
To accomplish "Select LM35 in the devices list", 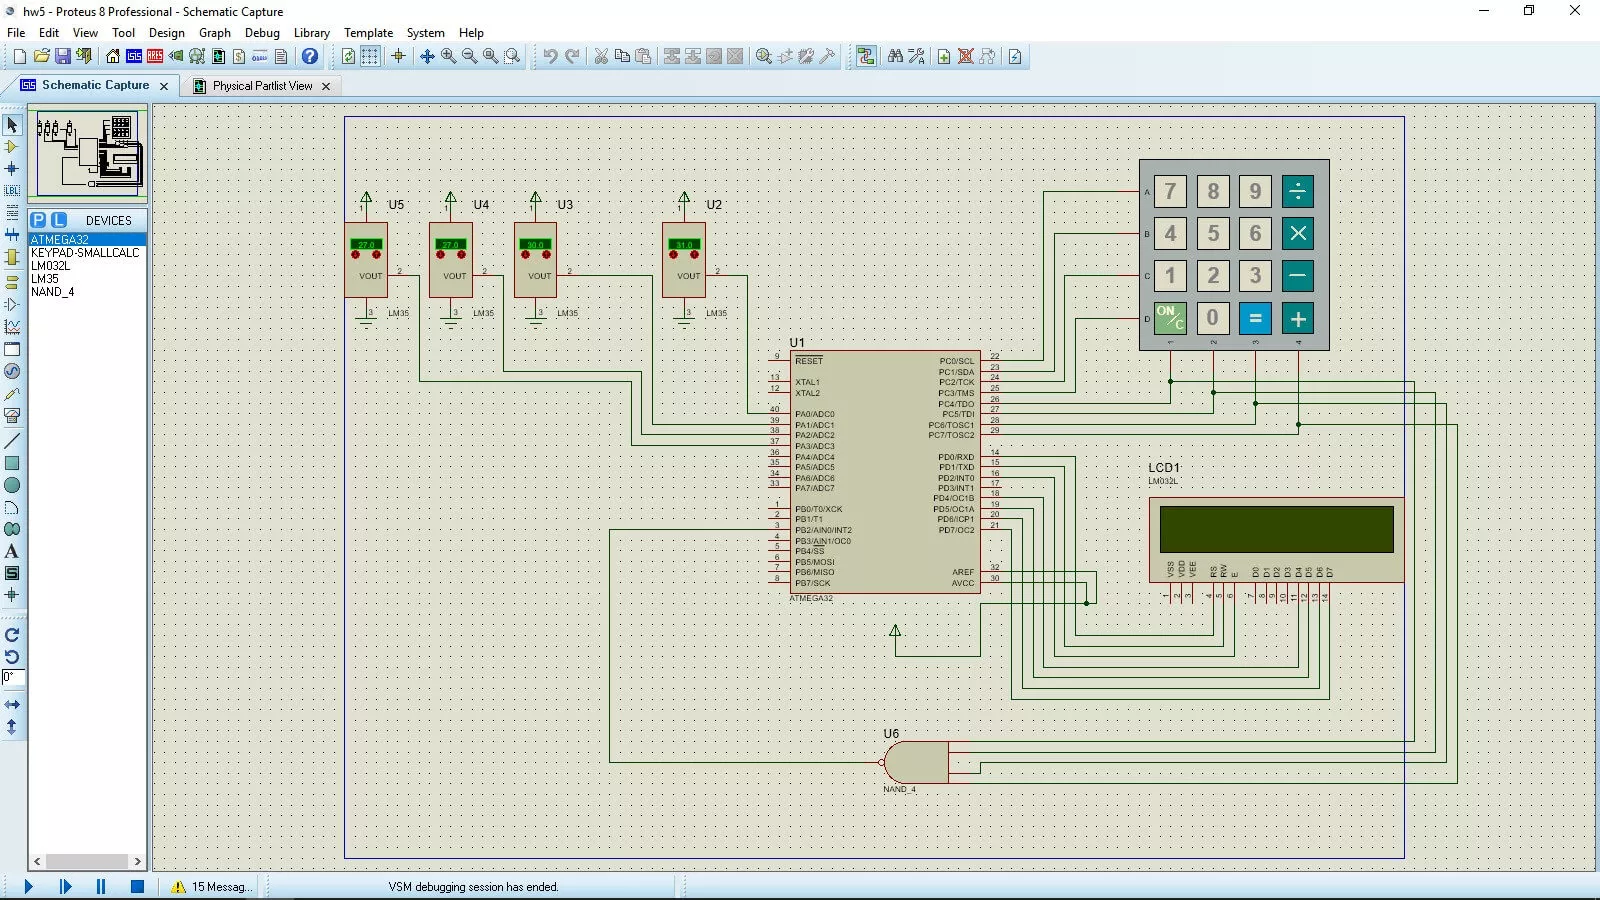I will pyautogui.click(x=87, y=279).
